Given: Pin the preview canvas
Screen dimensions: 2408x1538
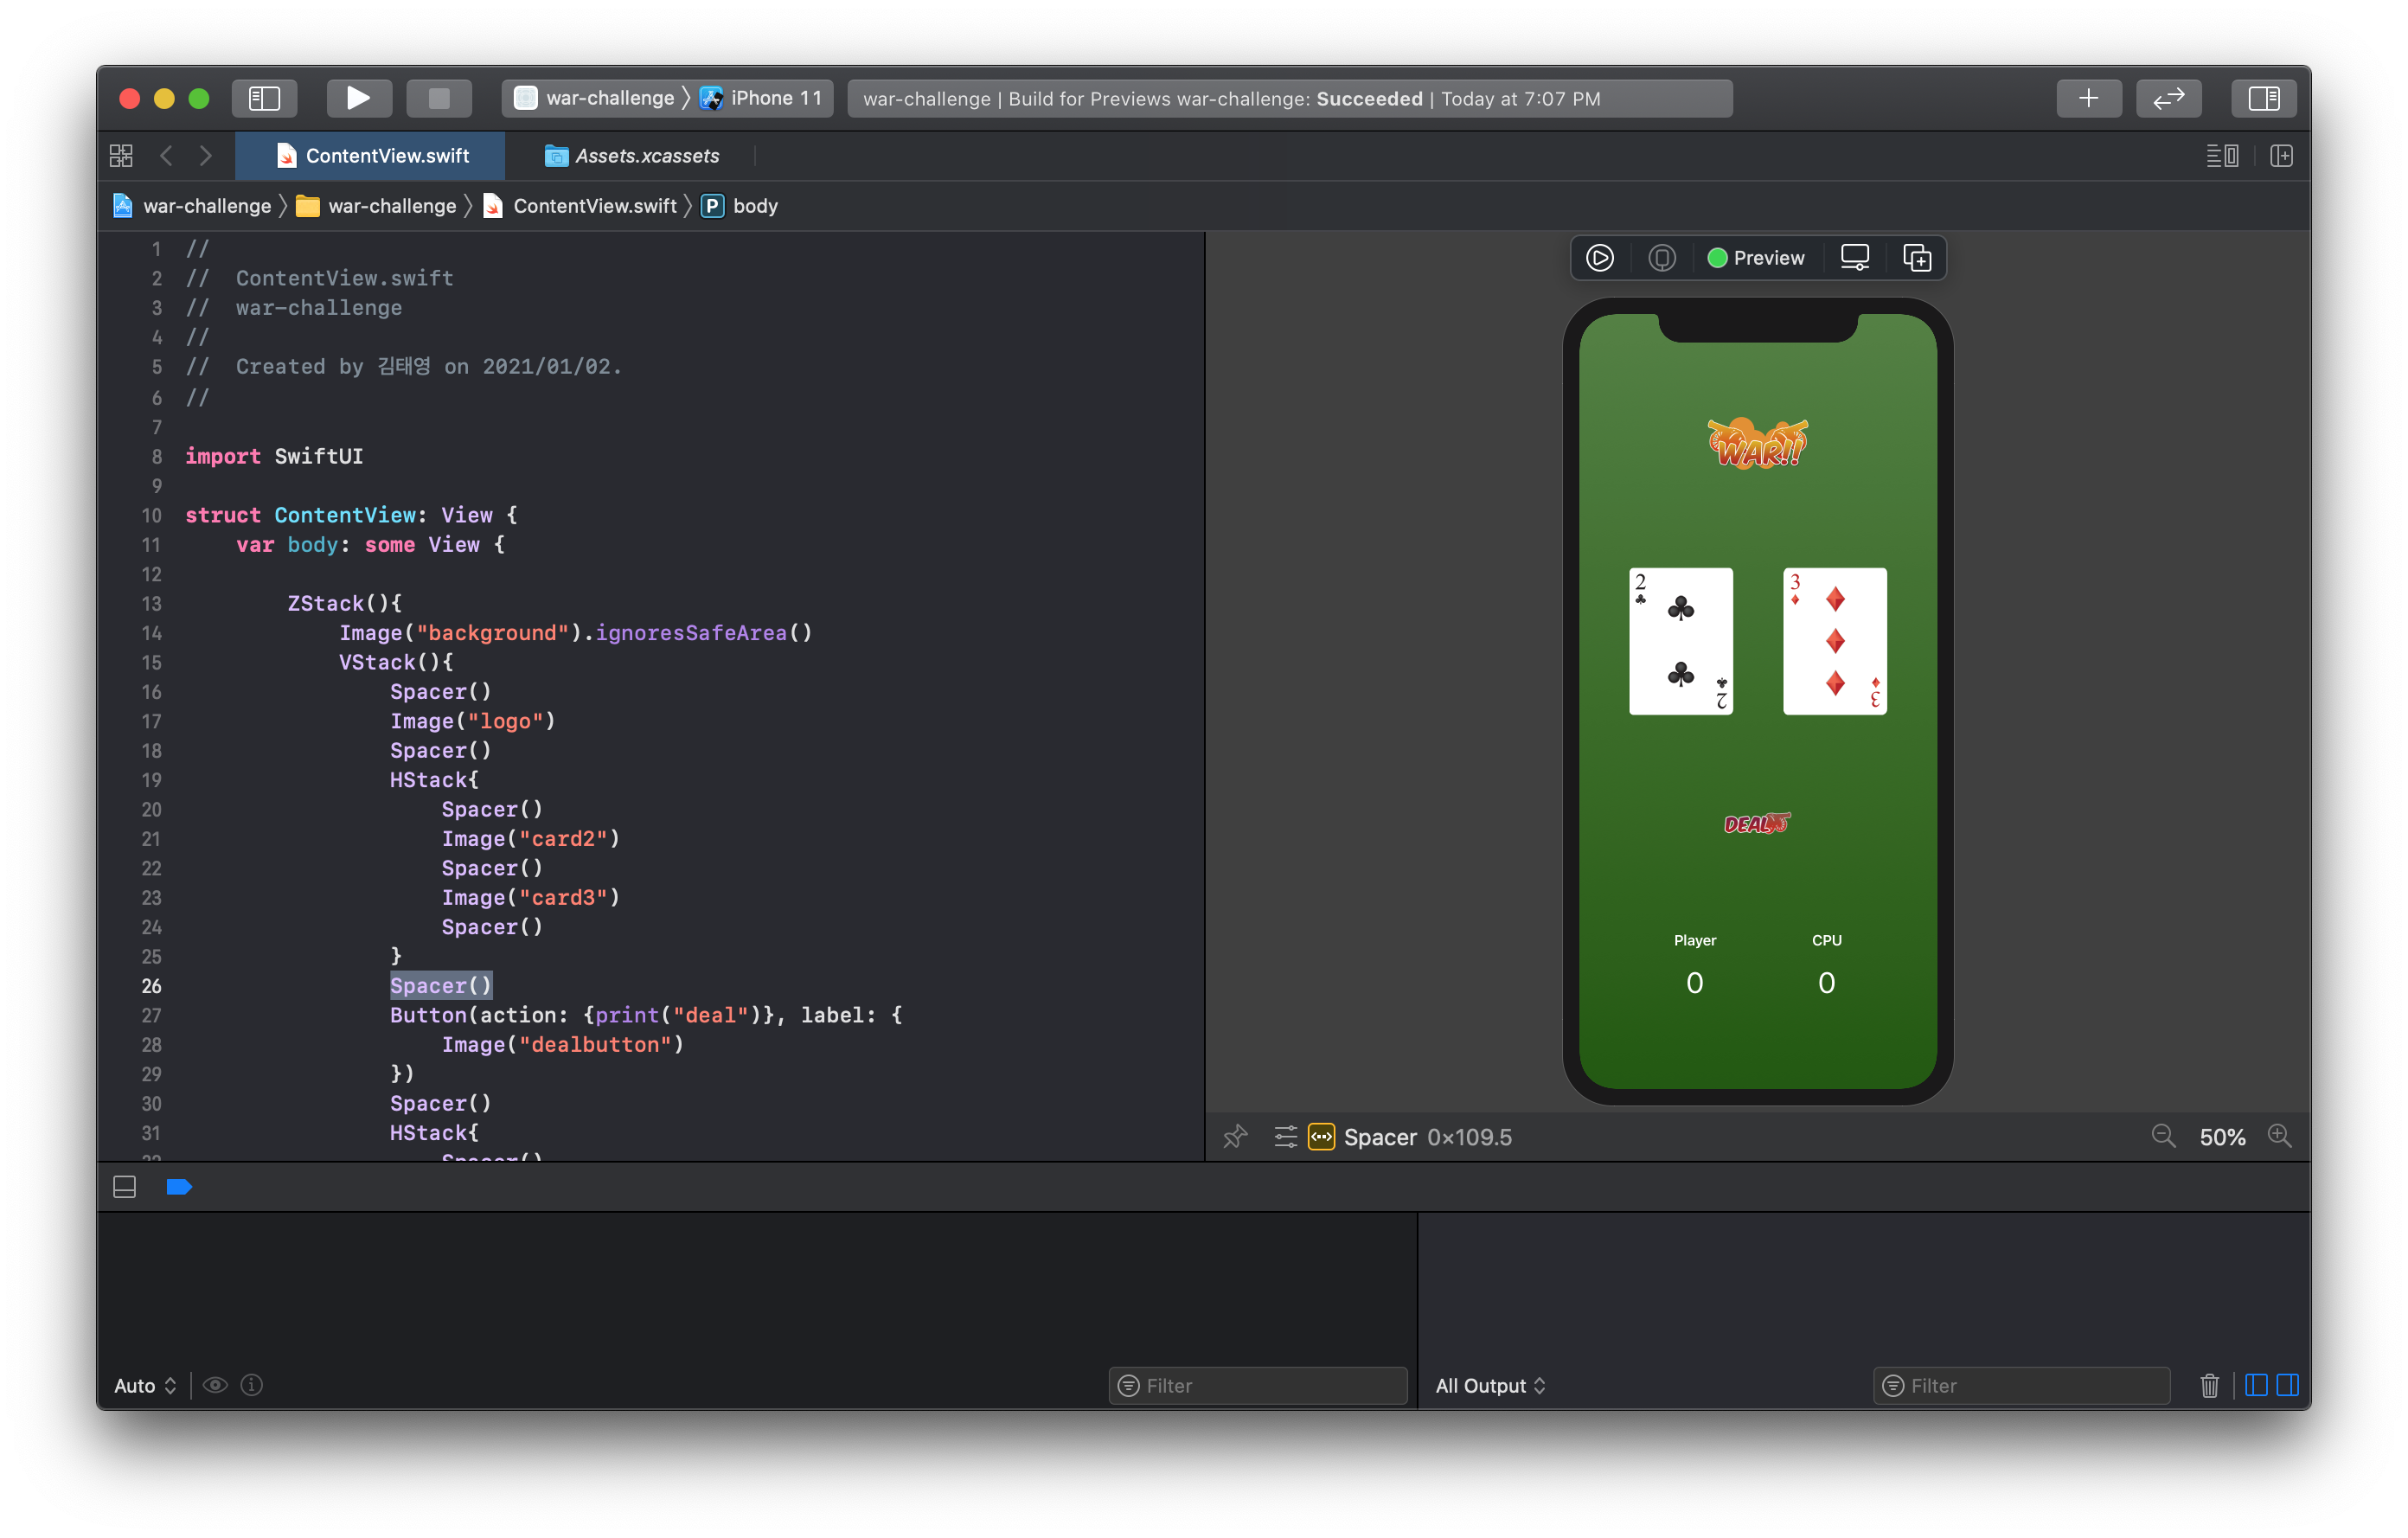Looking at the screenshot, I should click(1235, 1137).
